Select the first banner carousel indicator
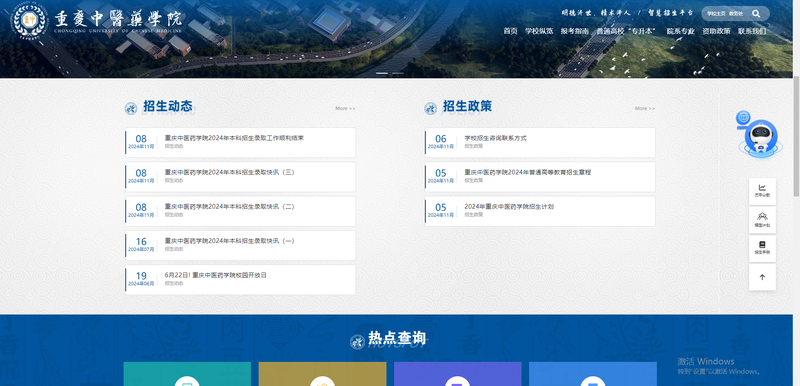 pyautogui.click(x=382, y=73)
